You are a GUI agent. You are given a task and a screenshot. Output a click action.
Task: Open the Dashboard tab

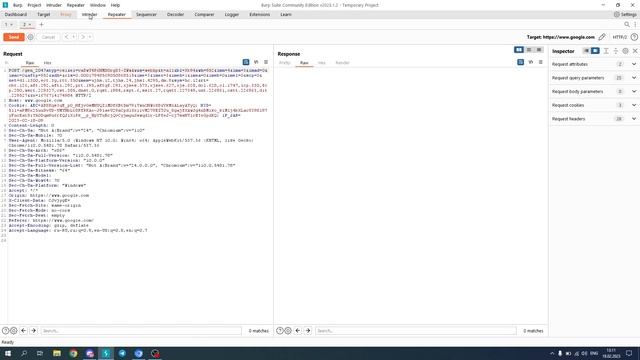pyautogui.click(x=16, y=14)
